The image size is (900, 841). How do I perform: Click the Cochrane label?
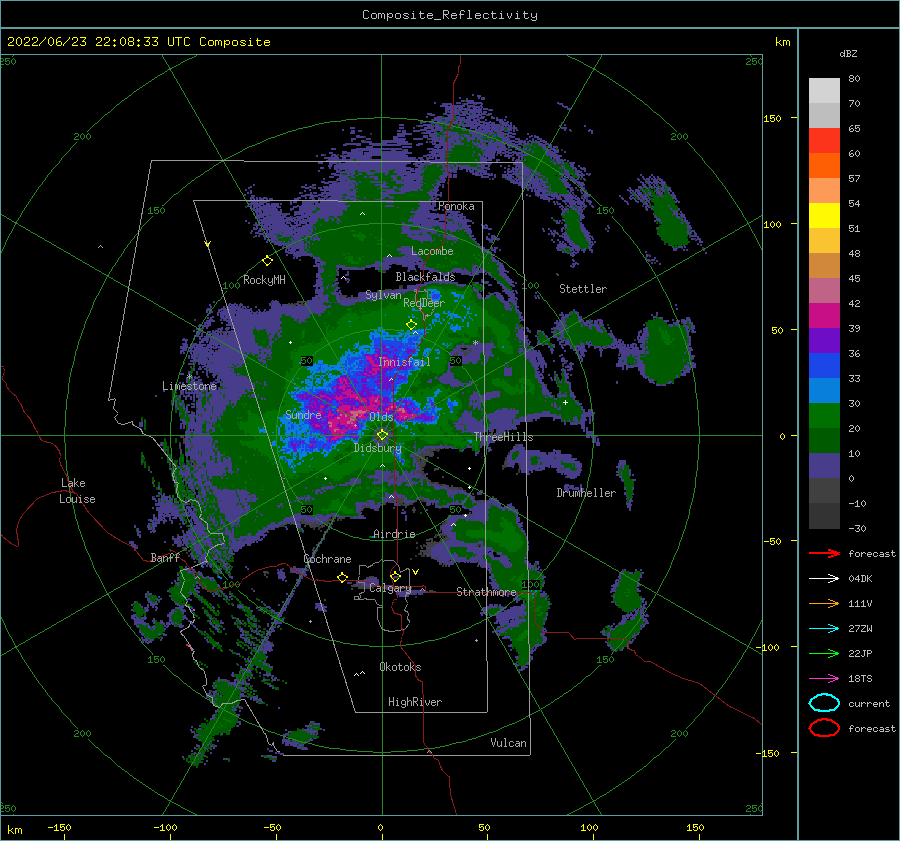click(x=327, y=559)
